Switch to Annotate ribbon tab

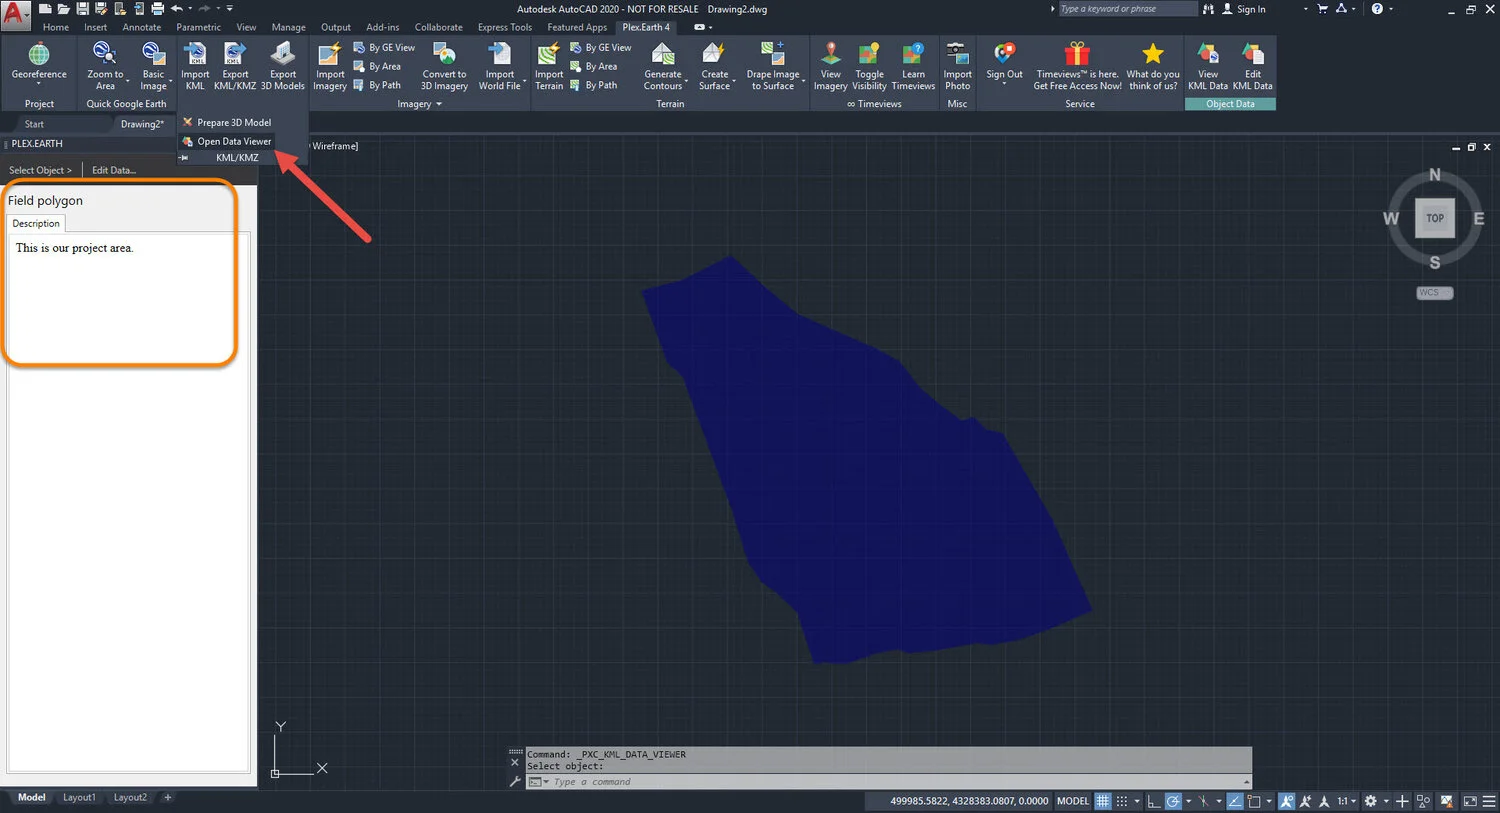[141, 27]
